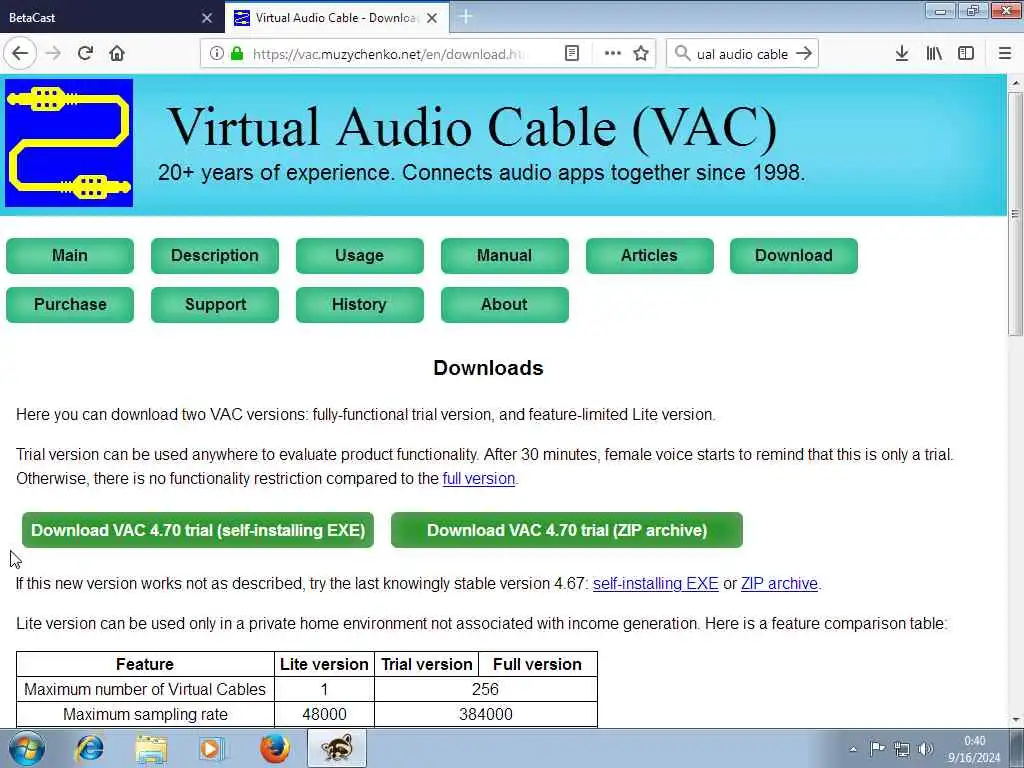Go to the Purchase page
Image resolution: width=1024 pixels, height=768 pixels.
(x=70, y=304)
